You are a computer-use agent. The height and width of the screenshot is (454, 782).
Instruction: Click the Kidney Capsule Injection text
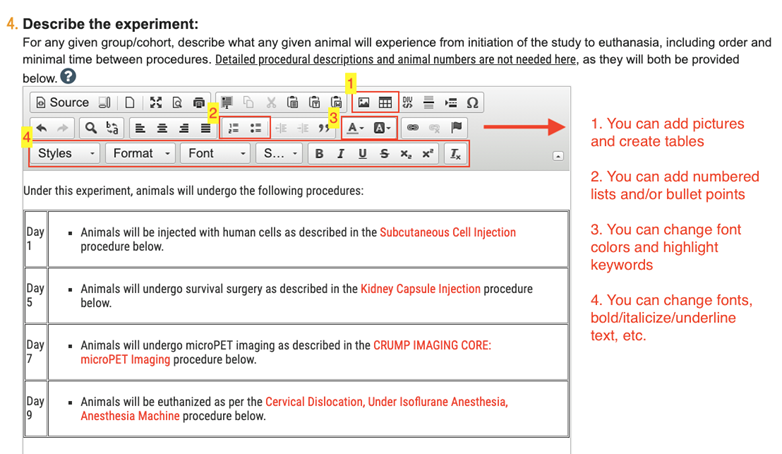(420, 289)
